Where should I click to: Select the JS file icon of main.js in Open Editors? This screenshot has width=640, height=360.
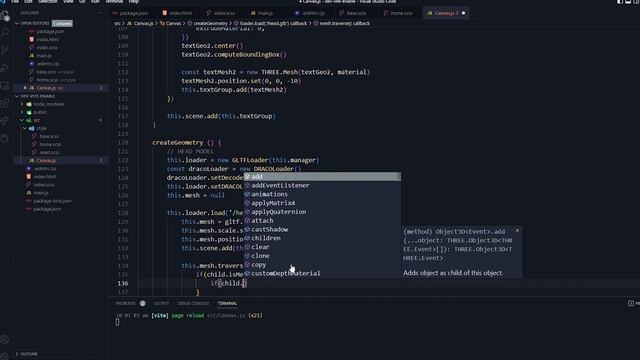32,56
